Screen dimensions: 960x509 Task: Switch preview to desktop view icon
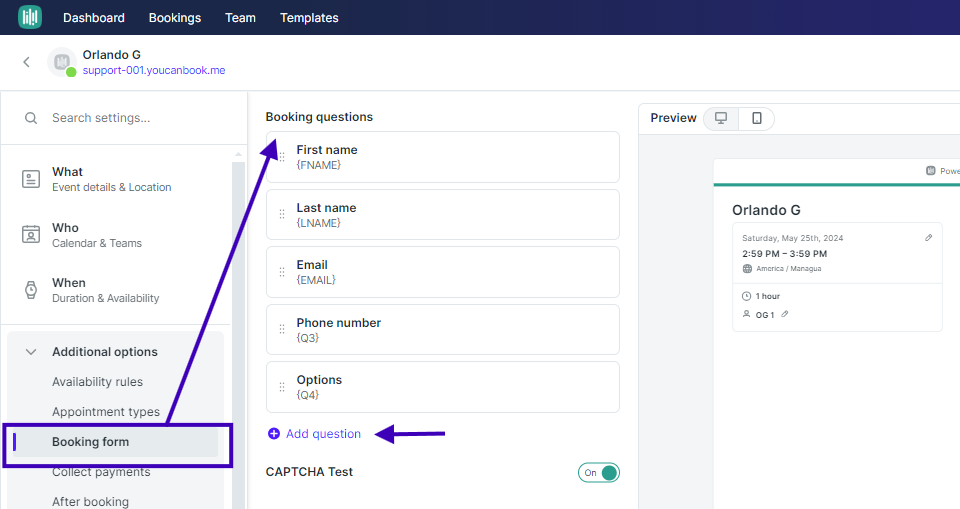pyautogui.click(x=721, y=118)
